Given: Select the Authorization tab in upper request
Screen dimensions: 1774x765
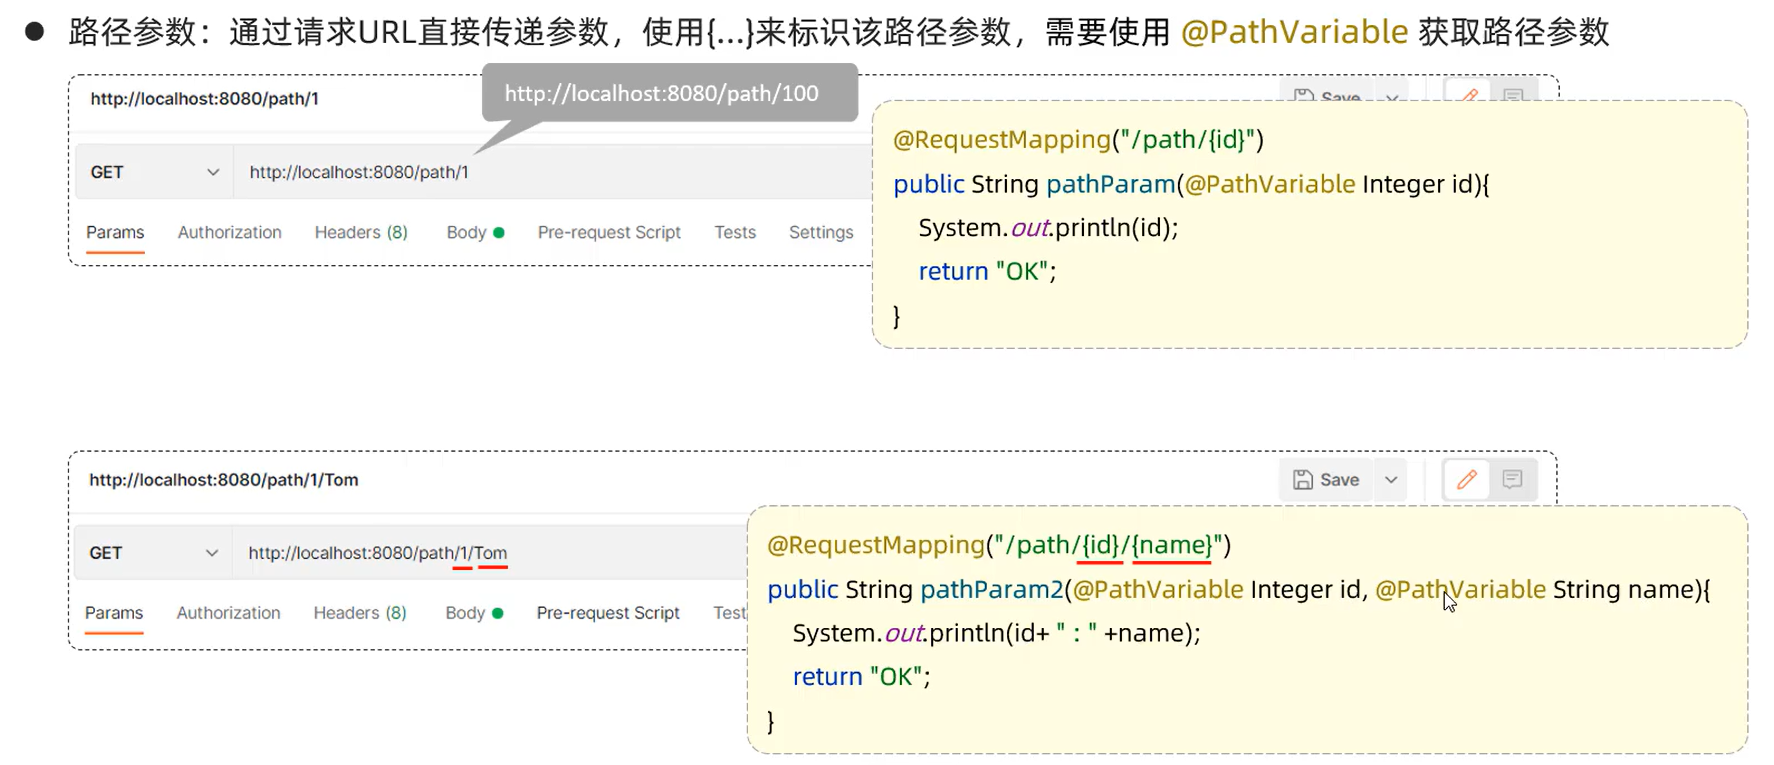Looking at the screenshot, I should point(230,232).
